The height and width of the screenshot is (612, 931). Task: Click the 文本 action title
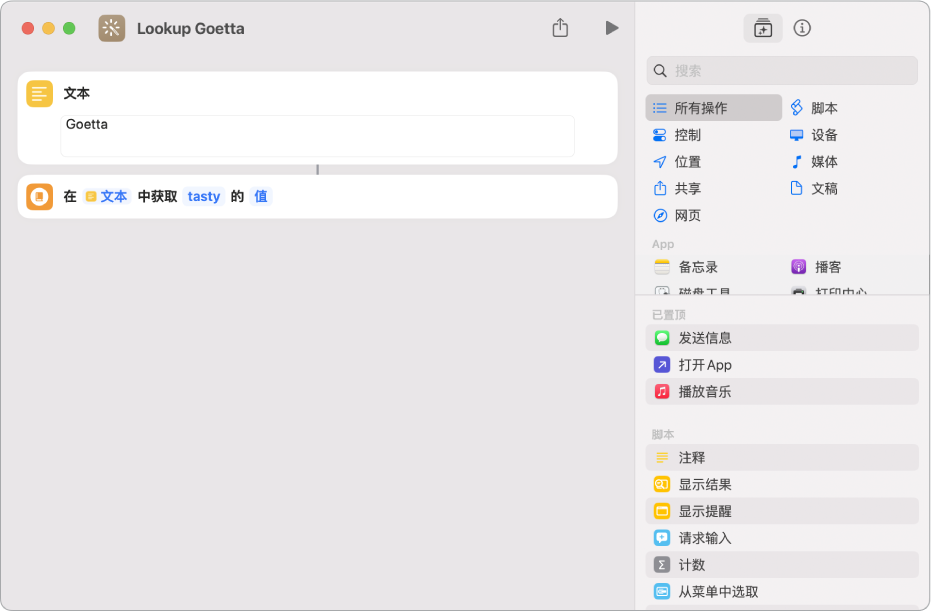click(77, 93)
